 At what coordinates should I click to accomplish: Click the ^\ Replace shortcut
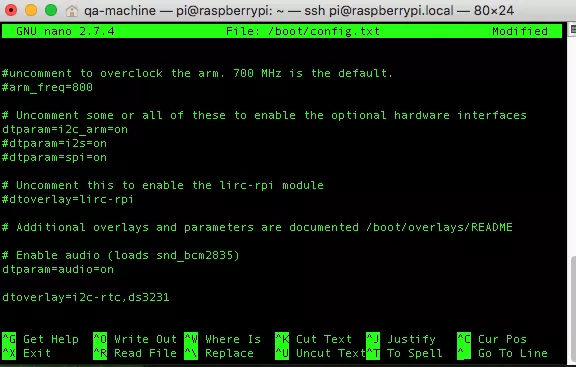[x=219, y=353]
